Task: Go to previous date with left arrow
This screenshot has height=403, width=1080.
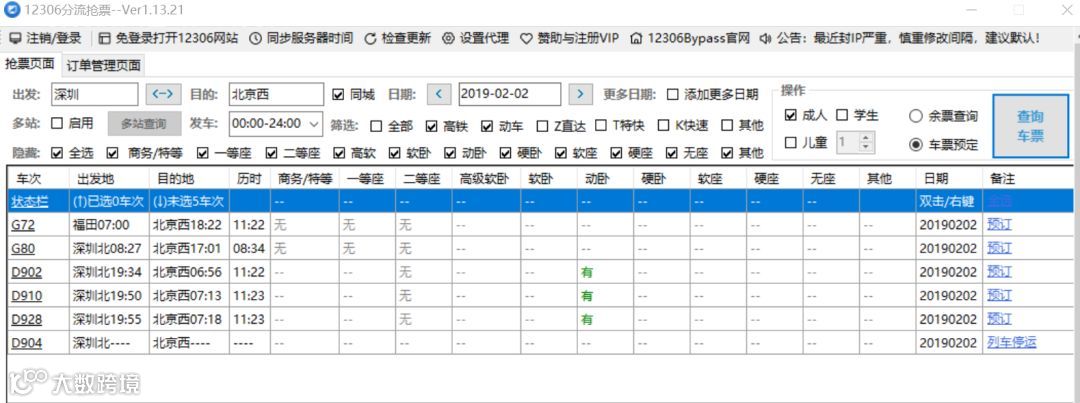Action: click(439, 94)
